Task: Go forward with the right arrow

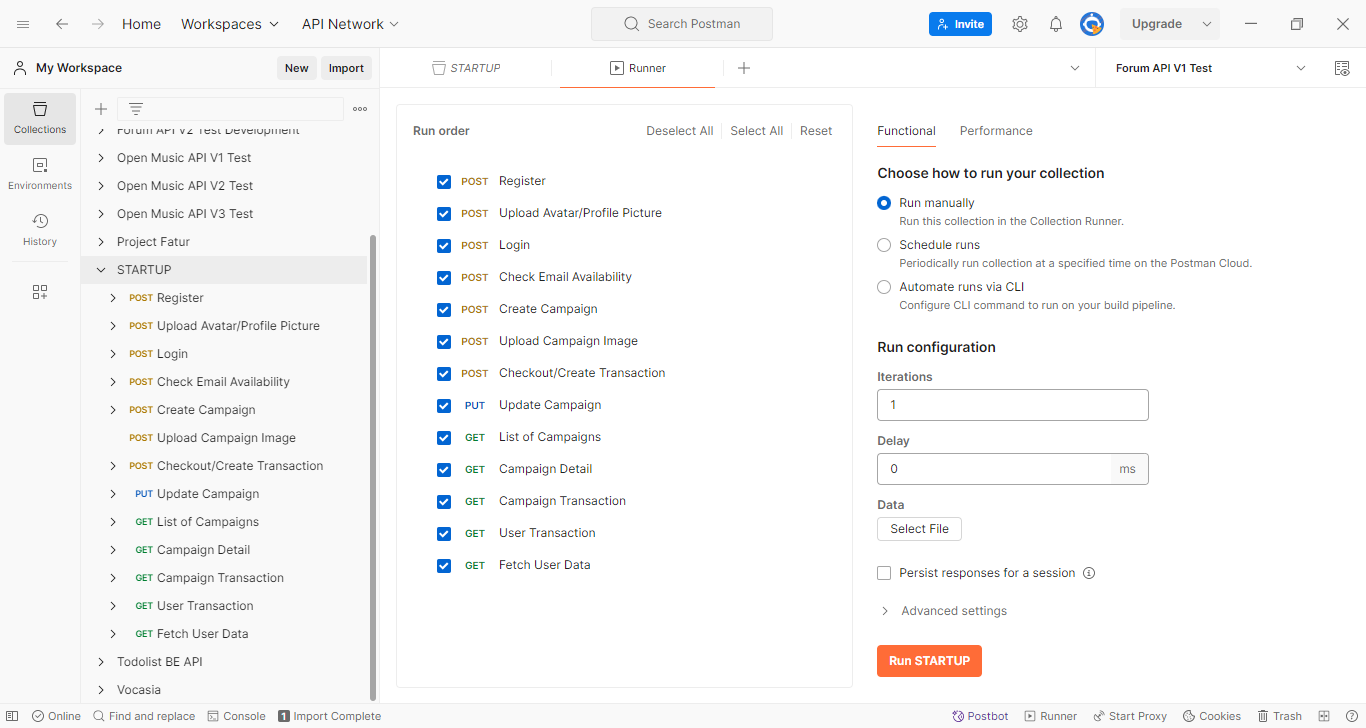Action: pos(97,24)
